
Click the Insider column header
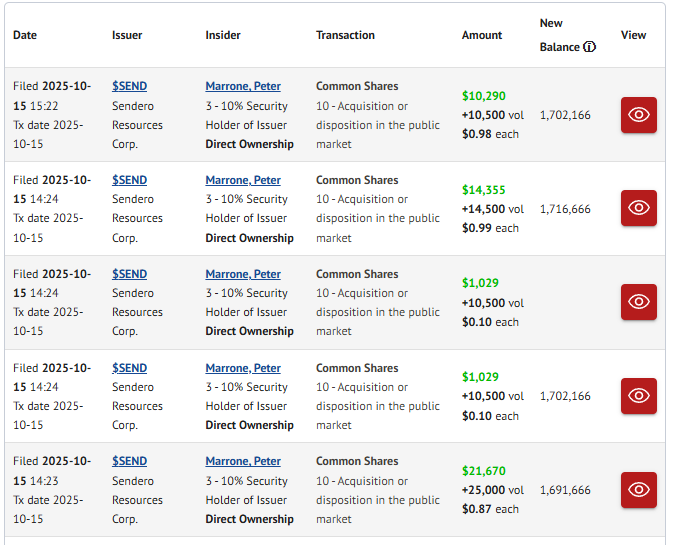(x=223, y=35)
